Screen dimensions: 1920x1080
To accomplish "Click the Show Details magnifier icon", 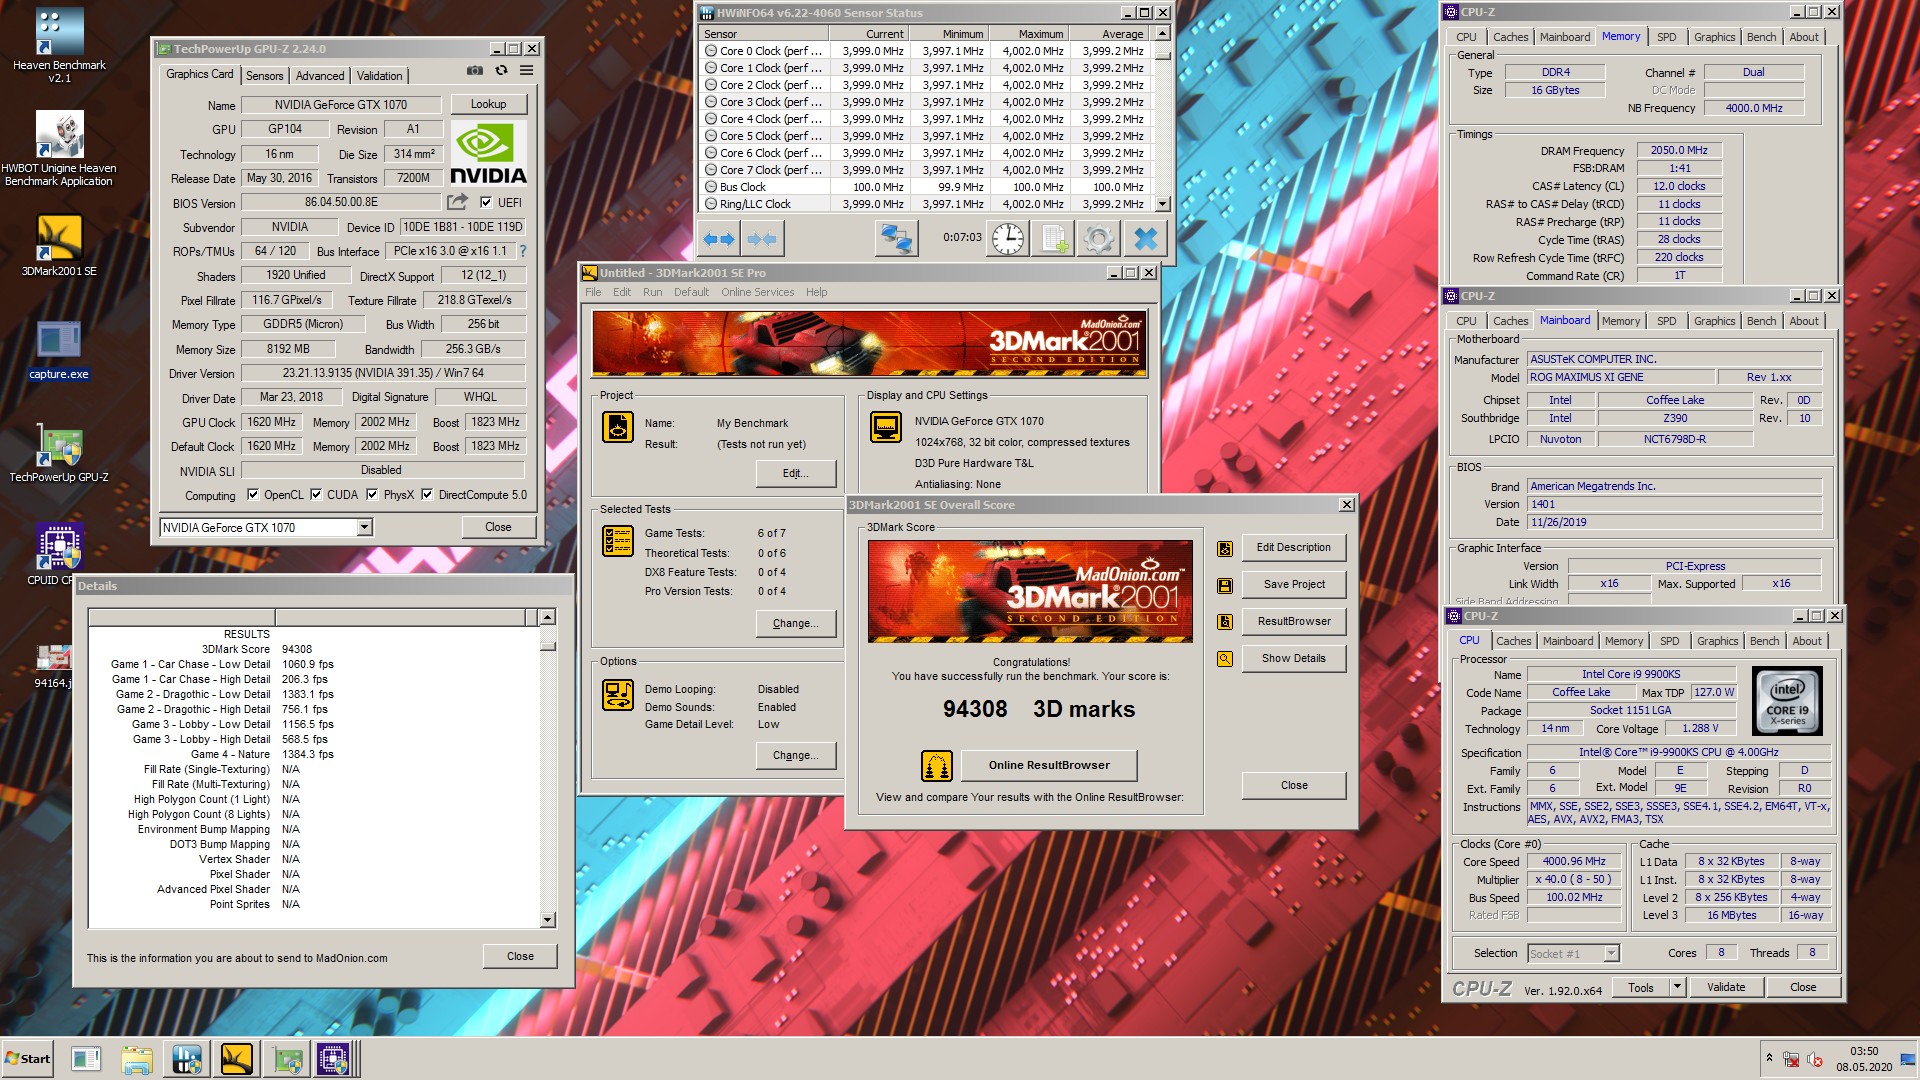I will [1224, 659].
